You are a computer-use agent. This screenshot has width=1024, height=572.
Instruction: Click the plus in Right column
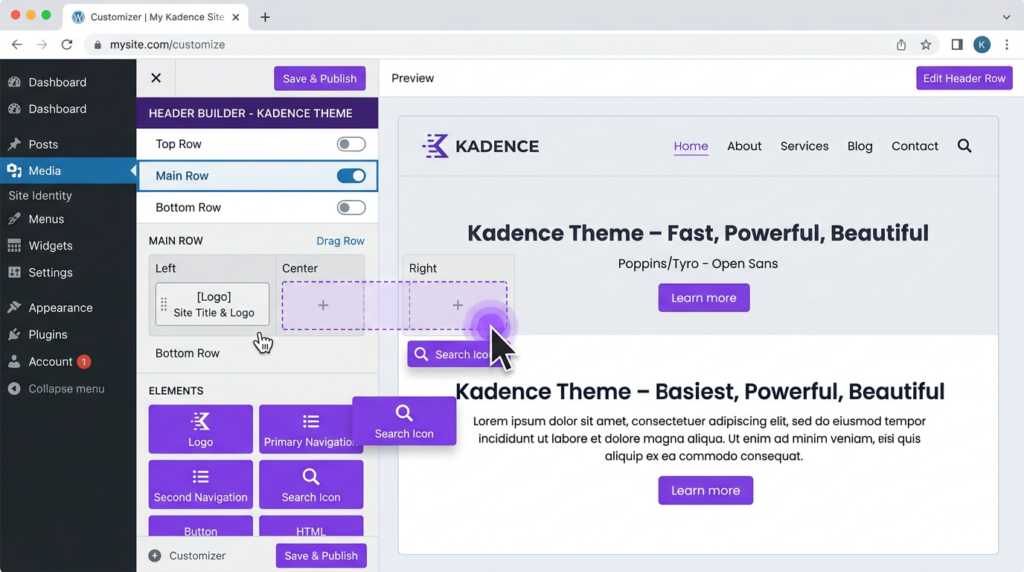tap(458, 305)
